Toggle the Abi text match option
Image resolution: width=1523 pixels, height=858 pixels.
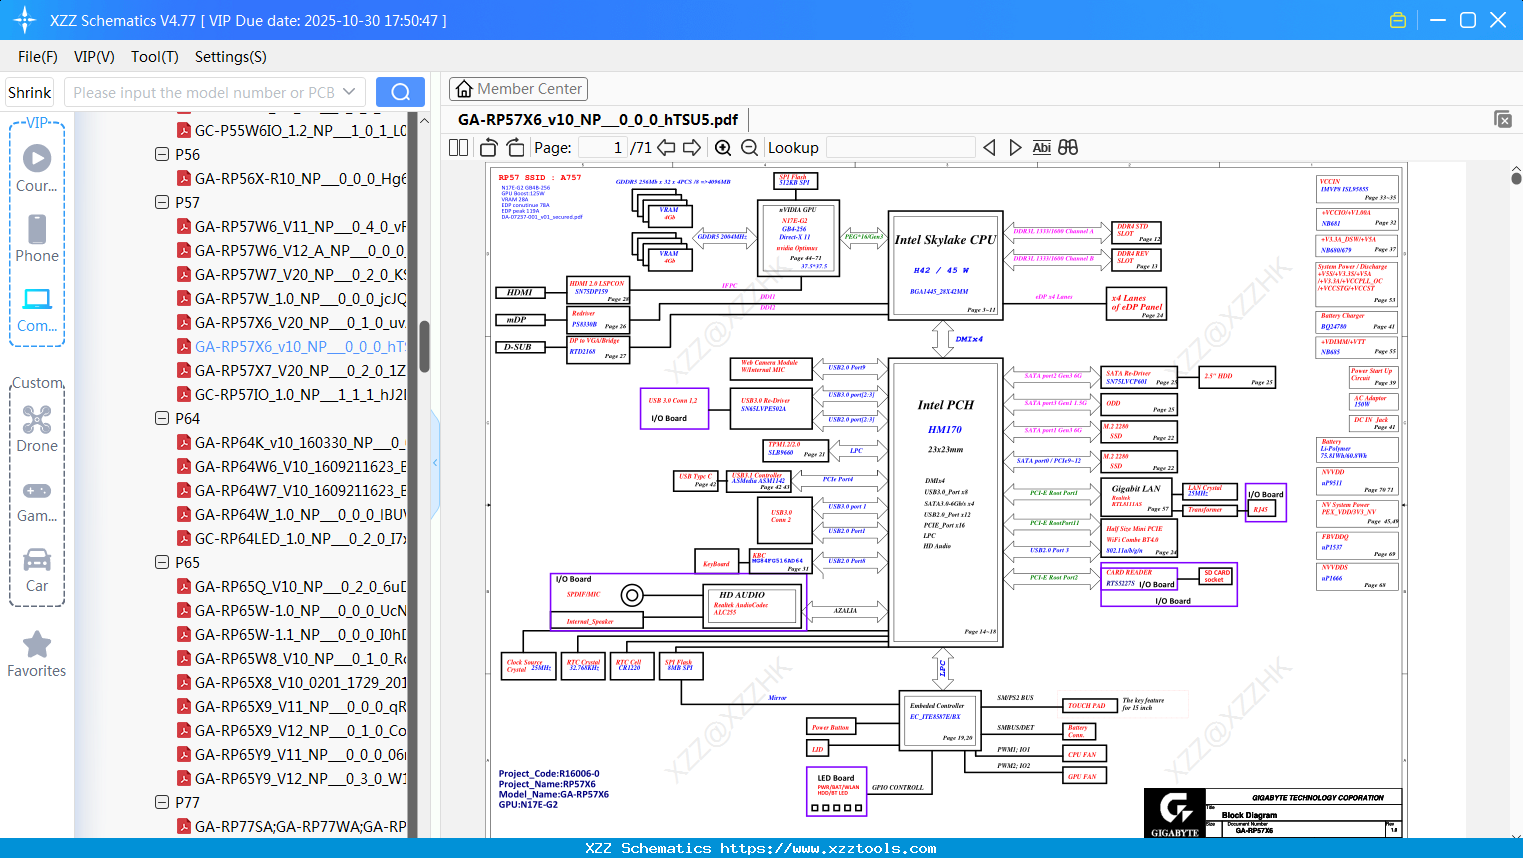coord(1041,148)
